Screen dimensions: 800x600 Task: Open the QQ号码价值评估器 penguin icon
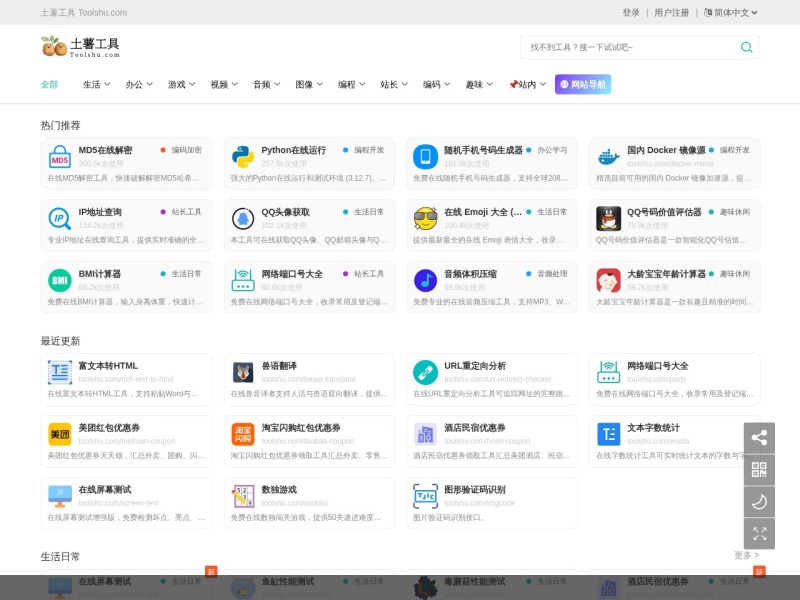pos(609,218)
